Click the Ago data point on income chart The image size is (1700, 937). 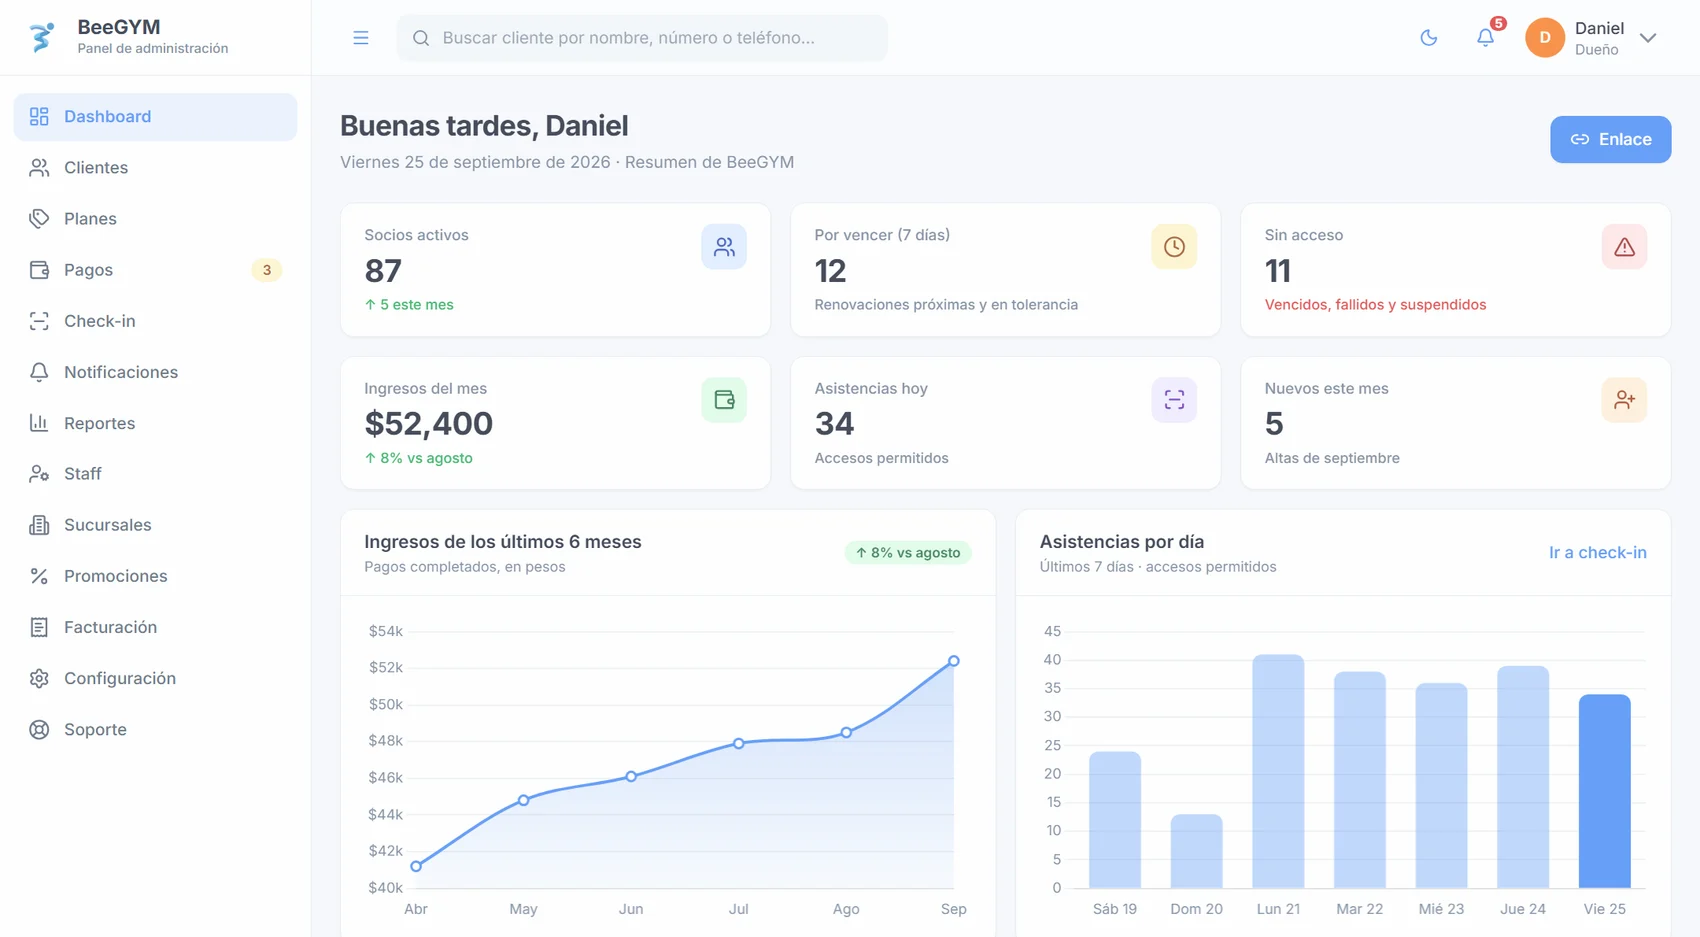846,733
